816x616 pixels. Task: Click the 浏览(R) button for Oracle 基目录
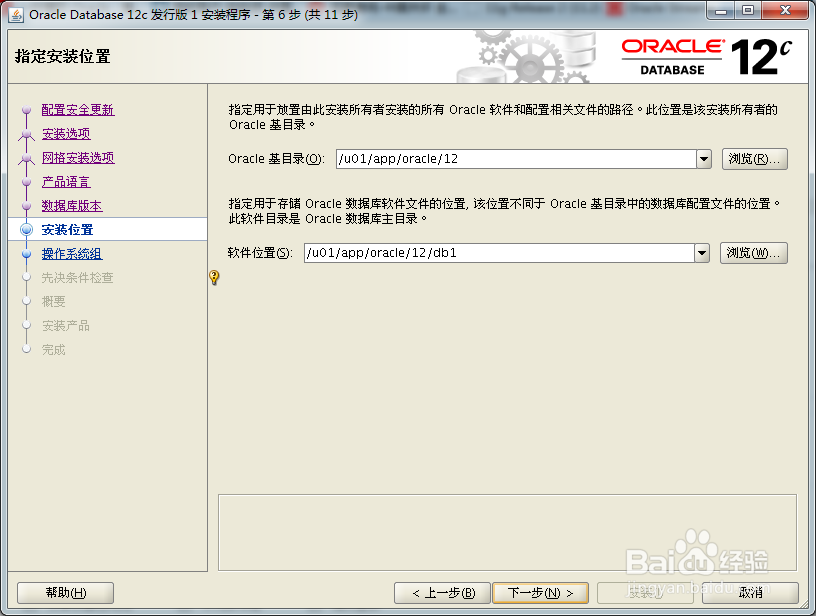(753, 159)
